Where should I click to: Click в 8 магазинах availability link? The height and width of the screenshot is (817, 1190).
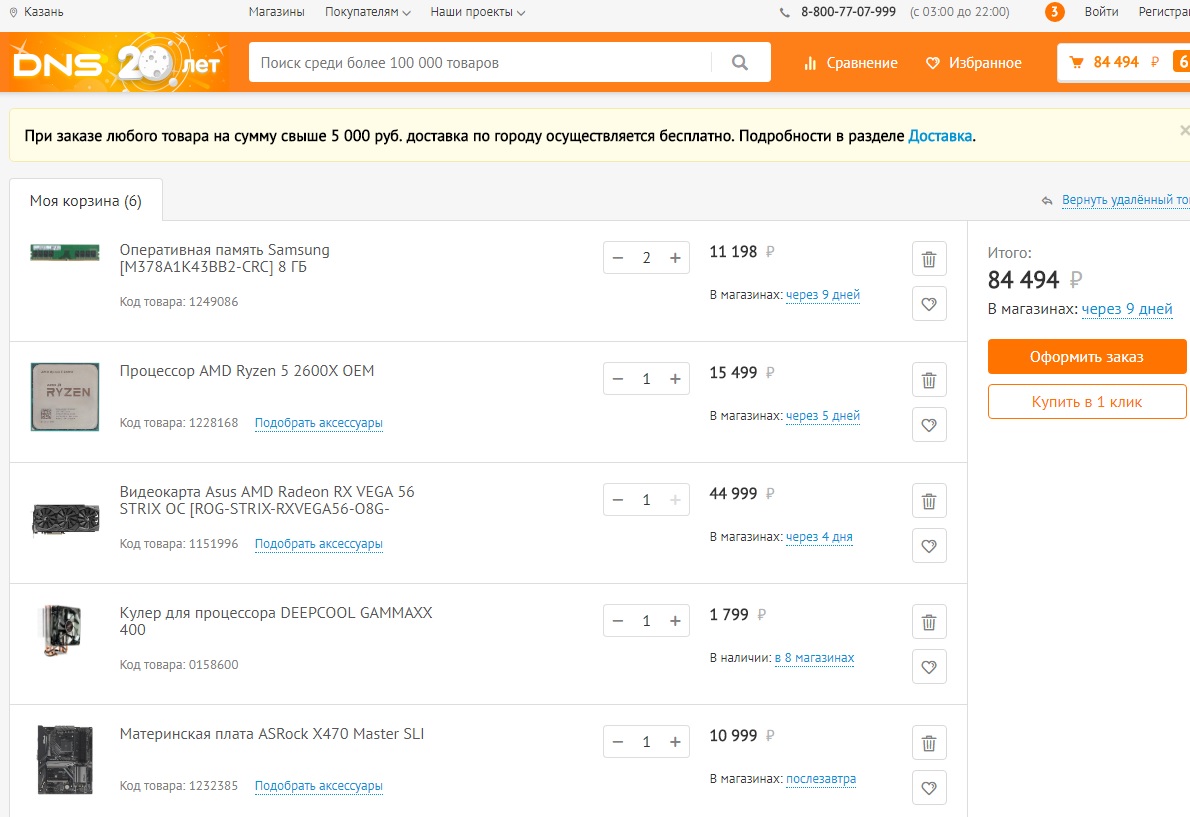pyautogui.click(x=814, y=658)
